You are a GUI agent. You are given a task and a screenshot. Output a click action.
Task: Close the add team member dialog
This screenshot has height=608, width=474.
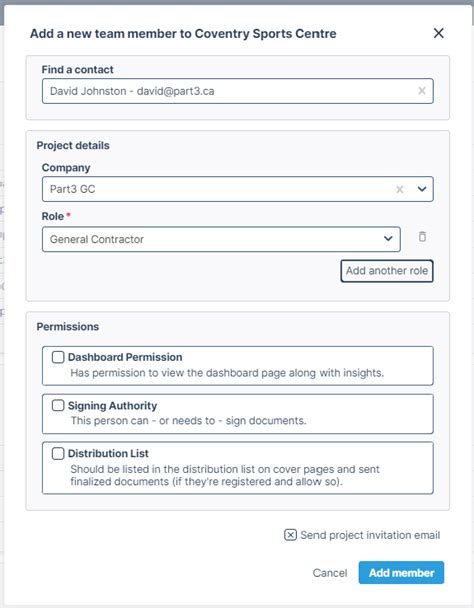(x=438, y=33)
